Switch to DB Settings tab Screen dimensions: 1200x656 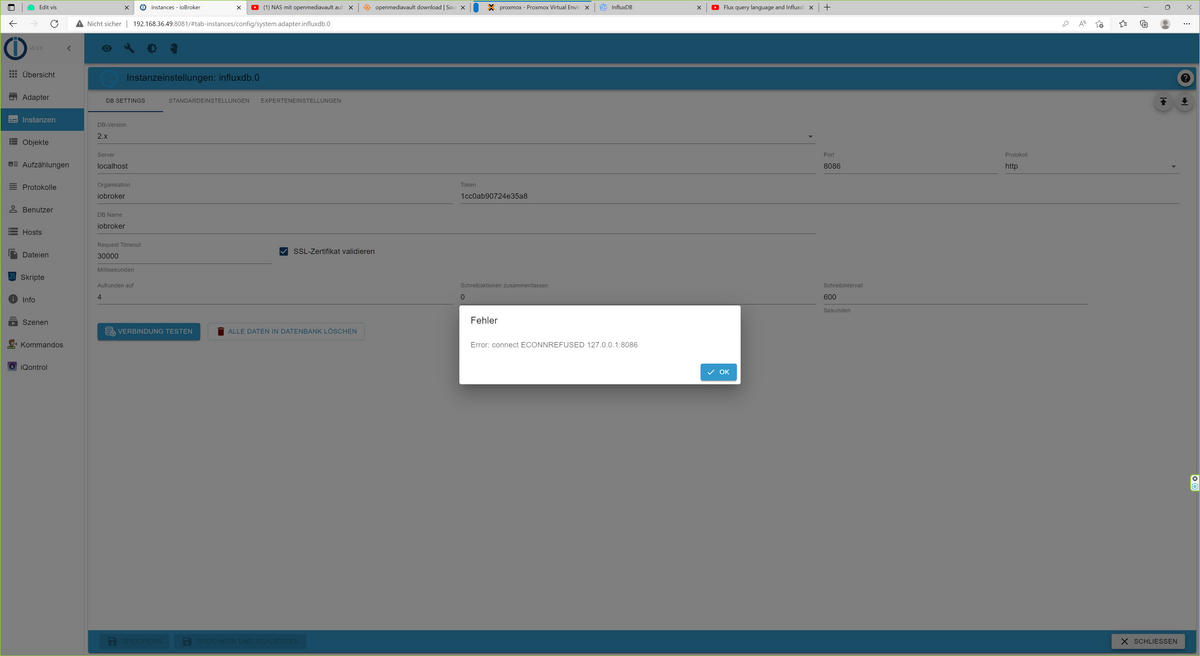[126, 101]
